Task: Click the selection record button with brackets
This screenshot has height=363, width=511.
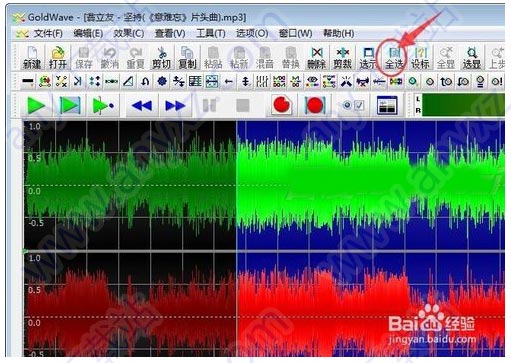Action: tap(314, 105)
